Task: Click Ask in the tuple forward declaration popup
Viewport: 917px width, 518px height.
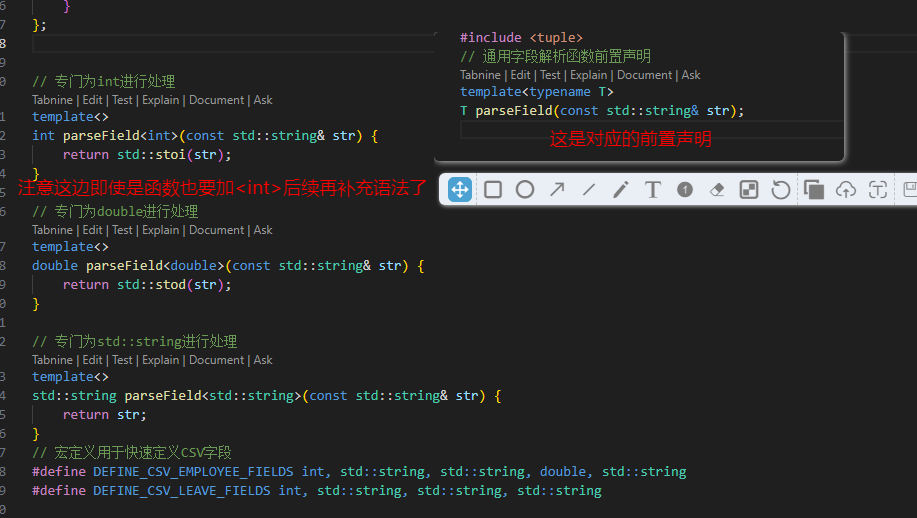Action: point(690,75)
